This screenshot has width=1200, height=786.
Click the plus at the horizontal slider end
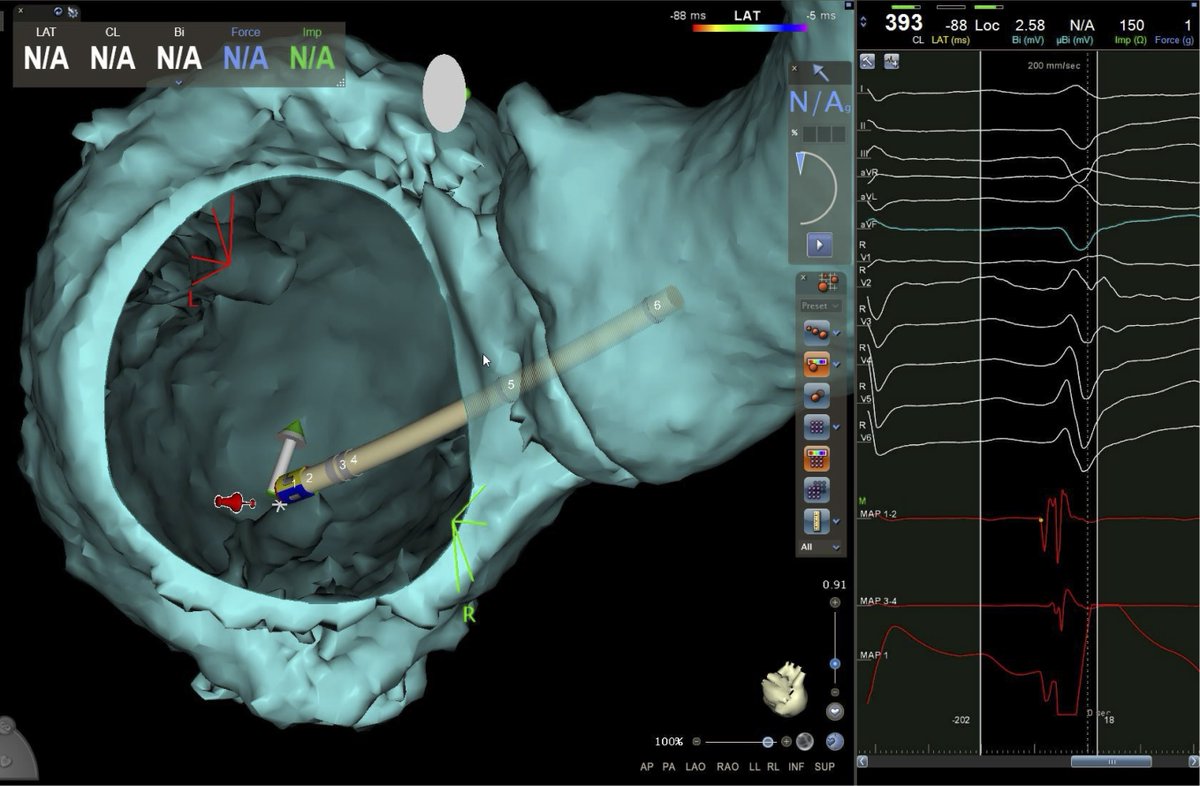point(786,742)
